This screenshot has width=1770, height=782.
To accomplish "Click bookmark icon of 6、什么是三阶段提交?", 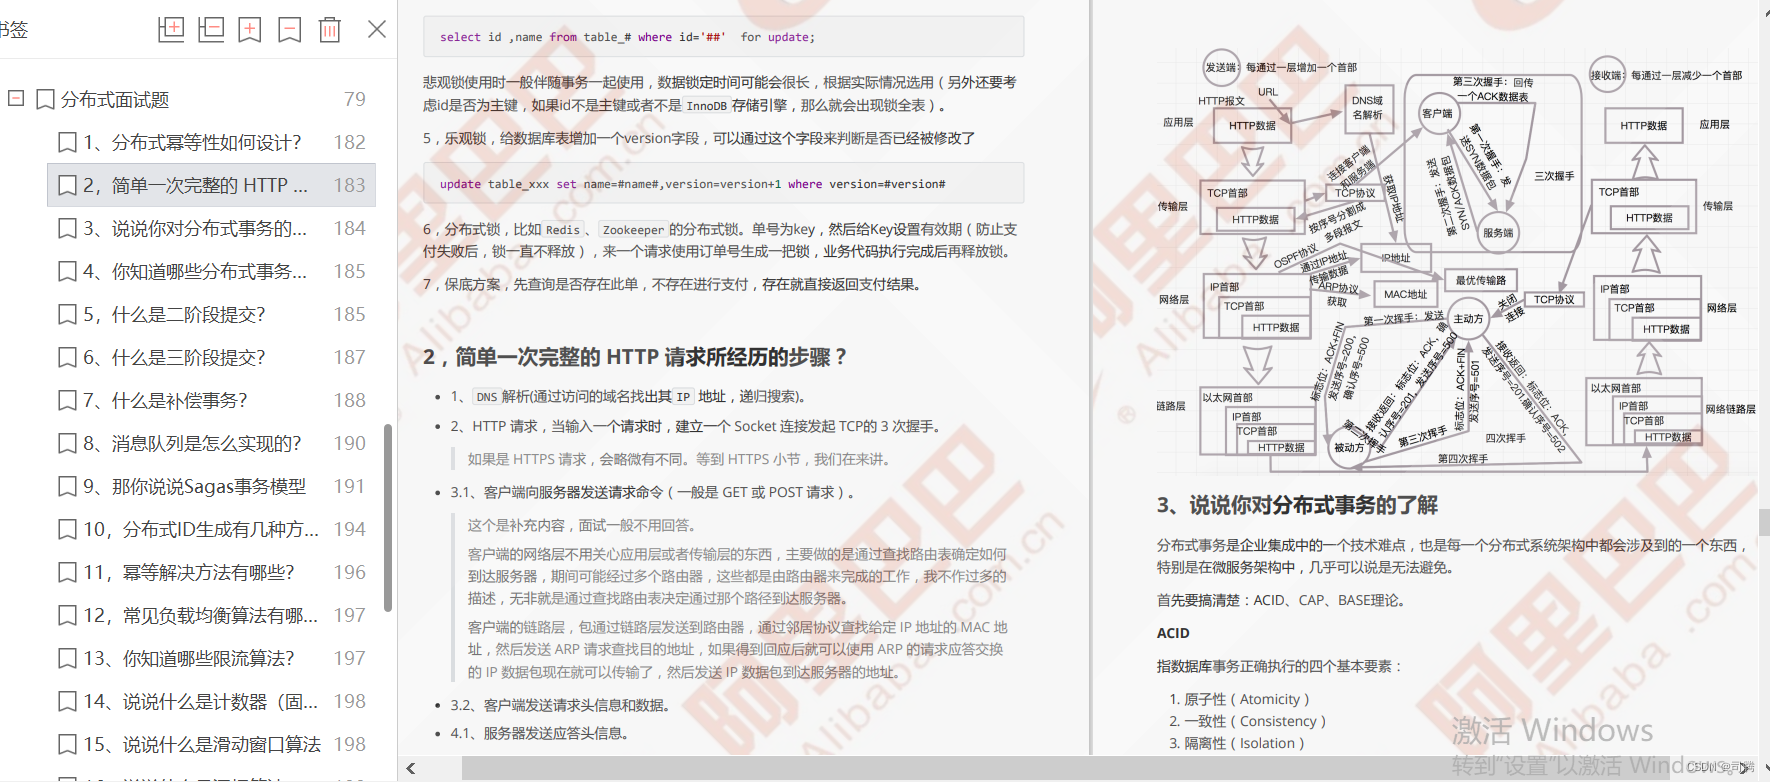I will point(67,357).
